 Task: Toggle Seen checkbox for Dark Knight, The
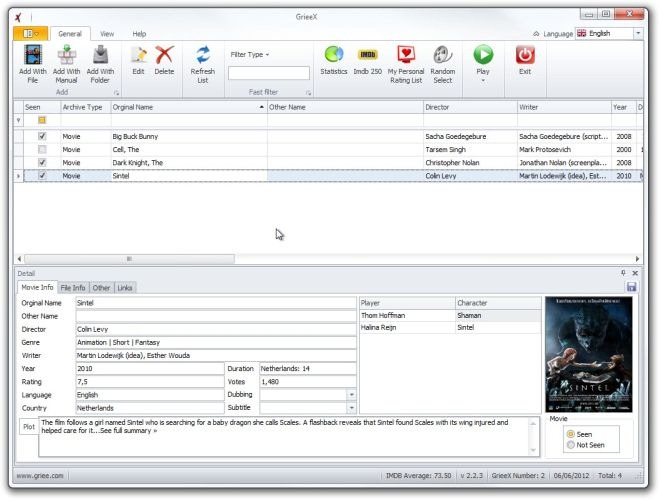42,162
